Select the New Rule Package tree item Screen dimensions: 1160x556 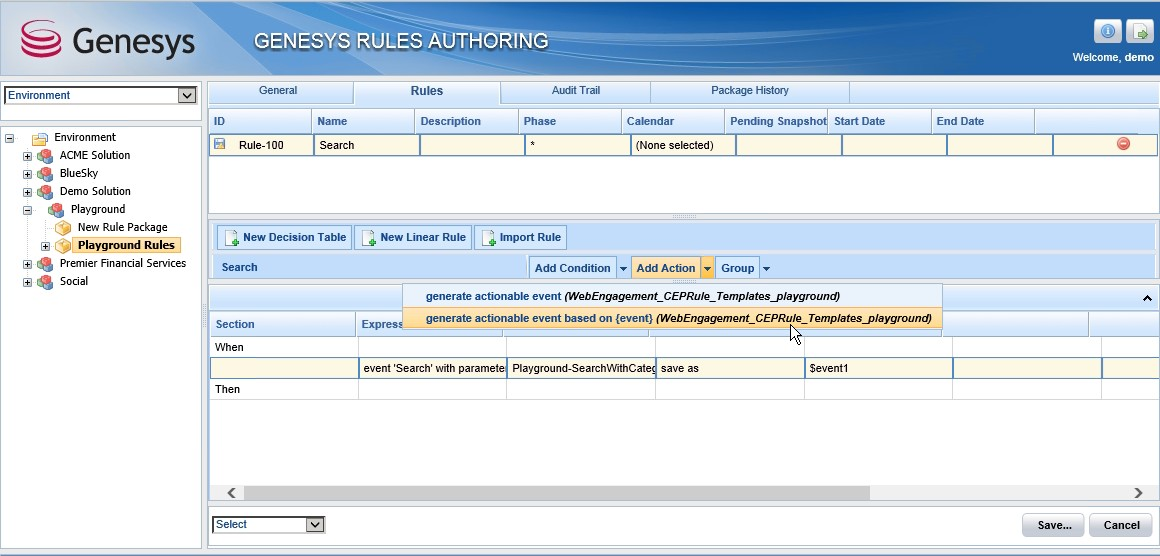(x=123, y=228)
